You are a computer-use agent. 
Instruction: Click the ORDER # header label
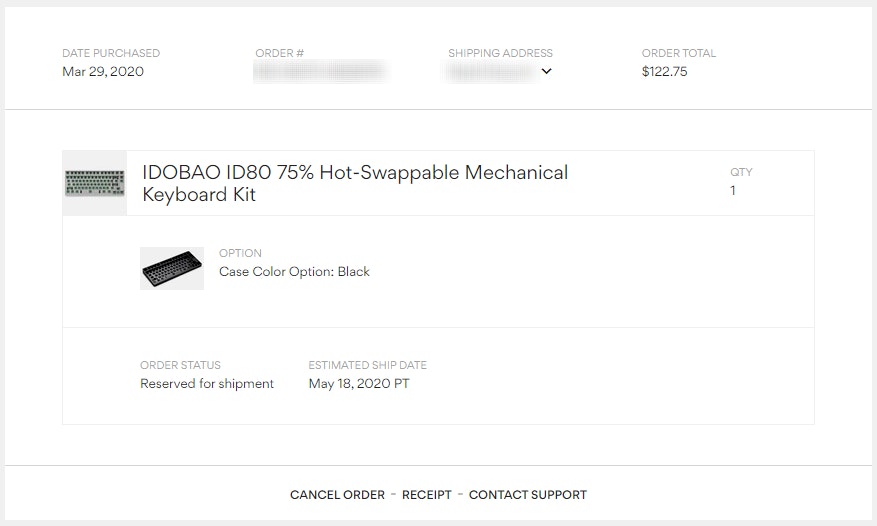(280, 53)
